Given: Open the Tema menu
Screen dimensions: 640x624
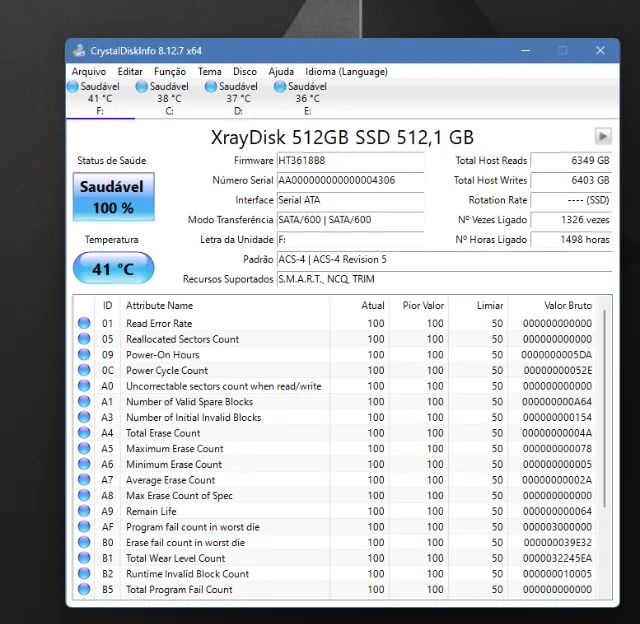Looking at the screenshot, I should [209, 72].
